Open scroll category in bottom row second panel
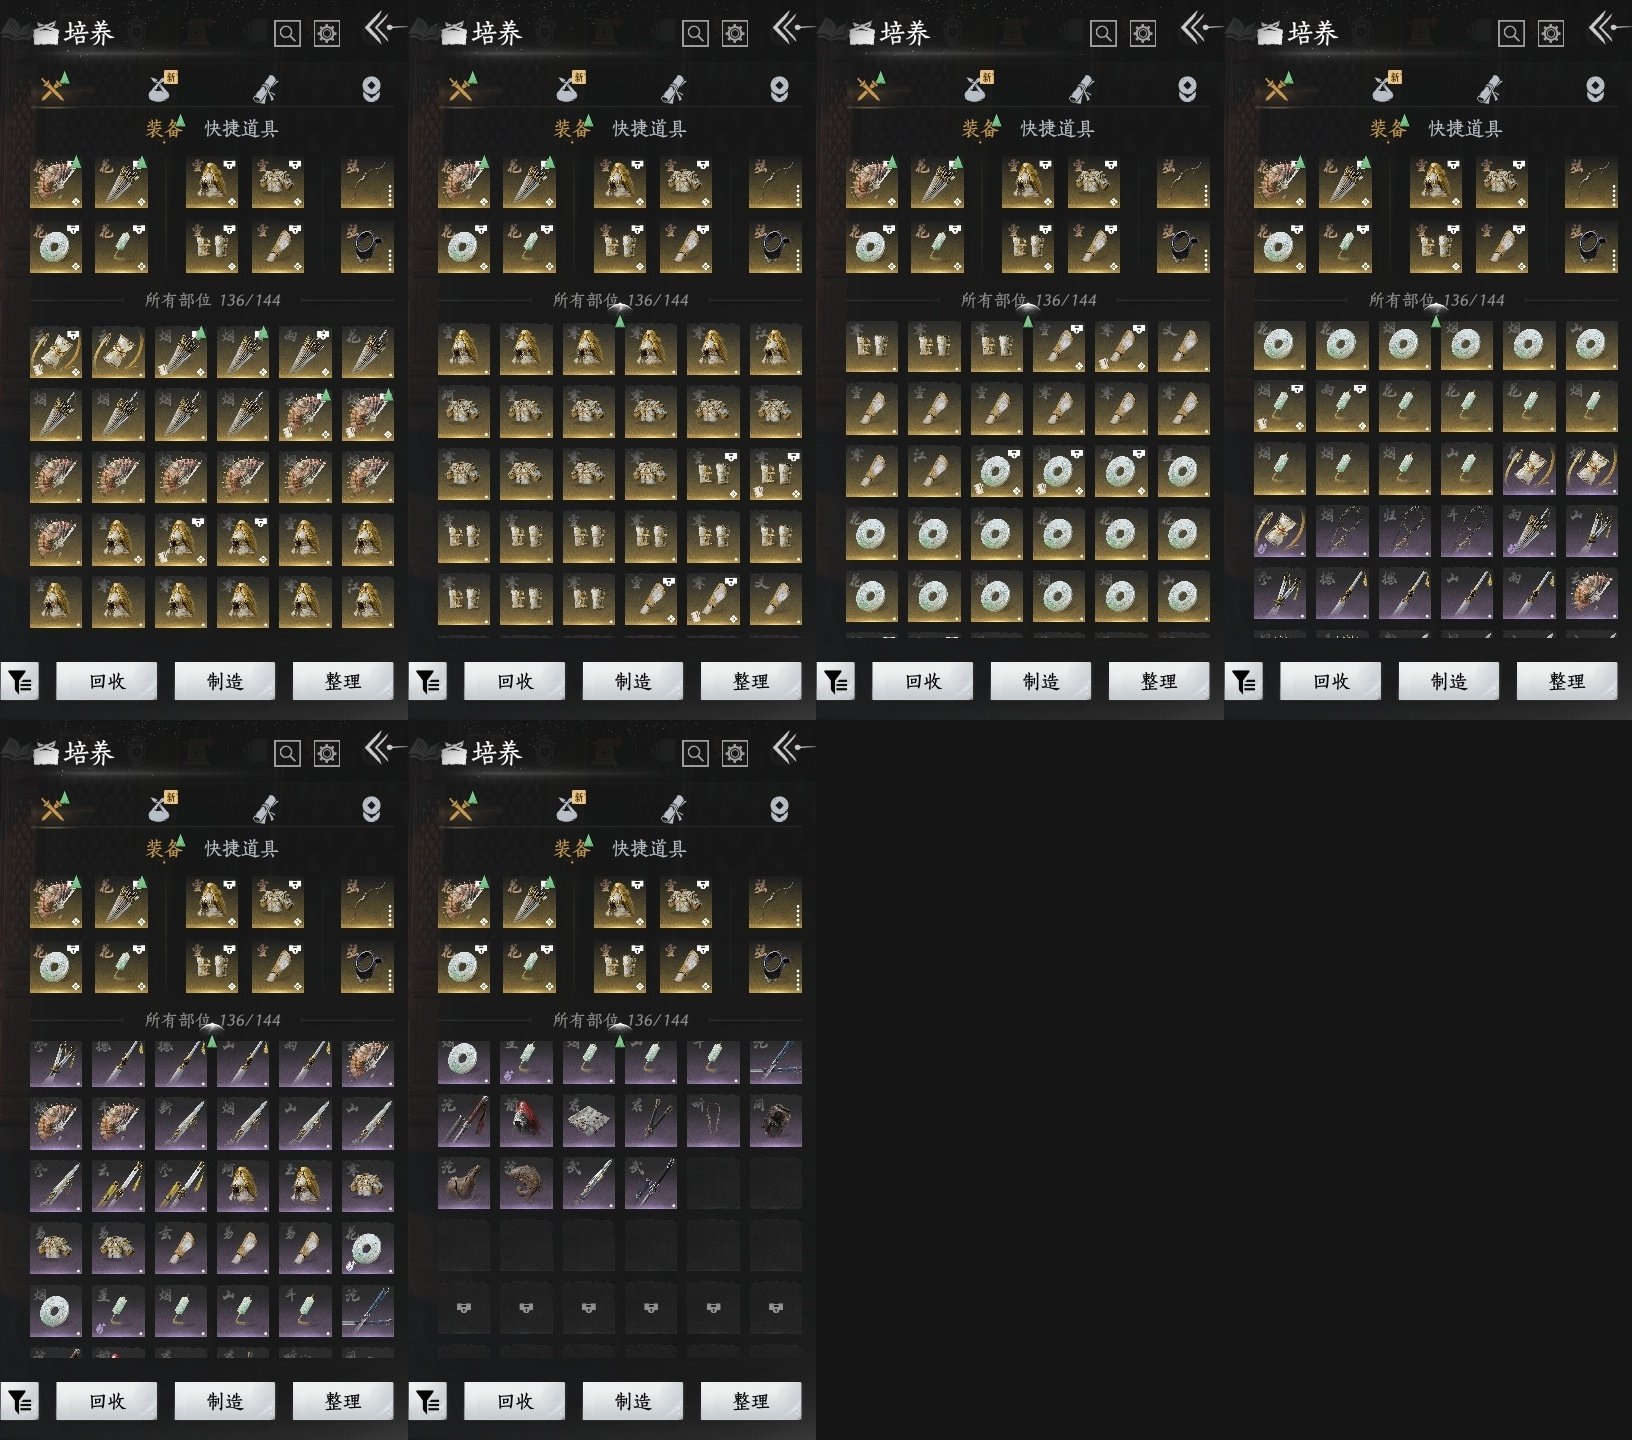Image resolution: width=1632 pixels, height=1440 pixels. tap(674, 809)
